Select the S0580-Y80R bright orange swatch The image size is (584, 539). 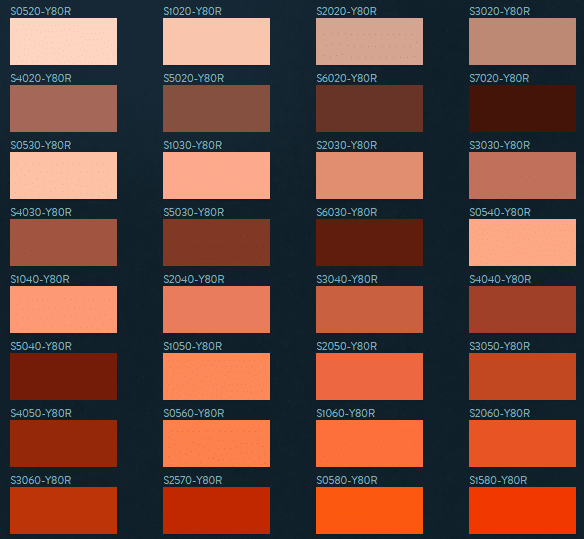[x=369, y=510]
